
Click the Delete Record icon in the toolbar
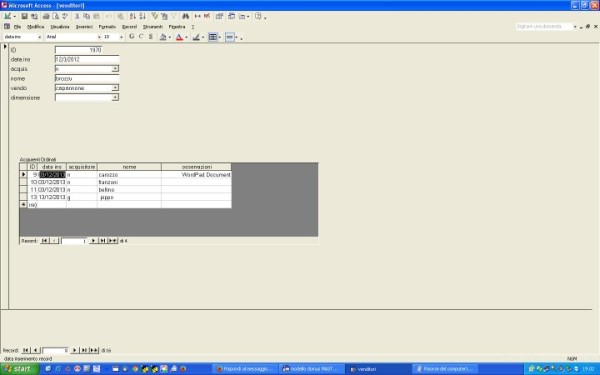pos(207,16)
